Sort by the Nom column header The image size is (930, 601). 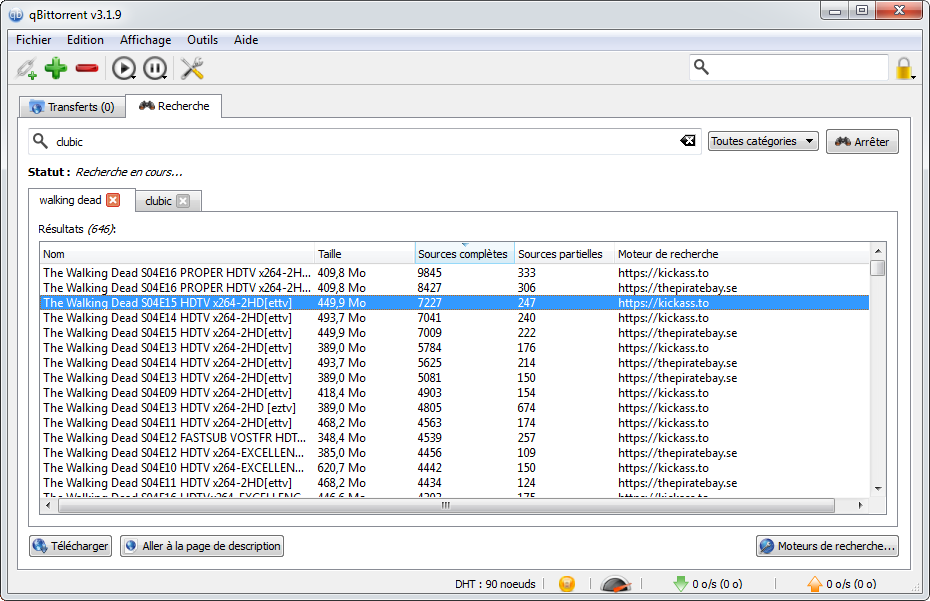(177, 254)
